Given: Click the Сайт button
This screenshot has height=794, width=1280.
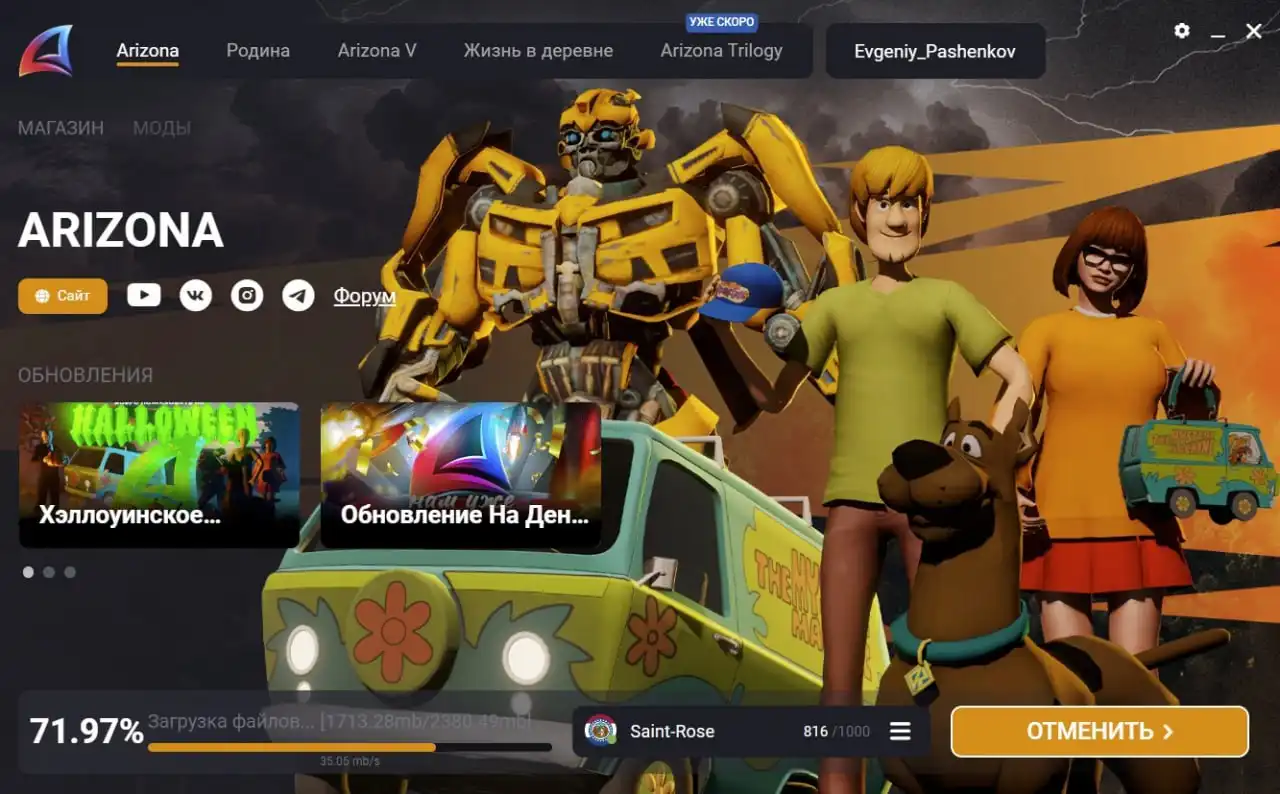Looking at the screenshot, I should 63,296.
